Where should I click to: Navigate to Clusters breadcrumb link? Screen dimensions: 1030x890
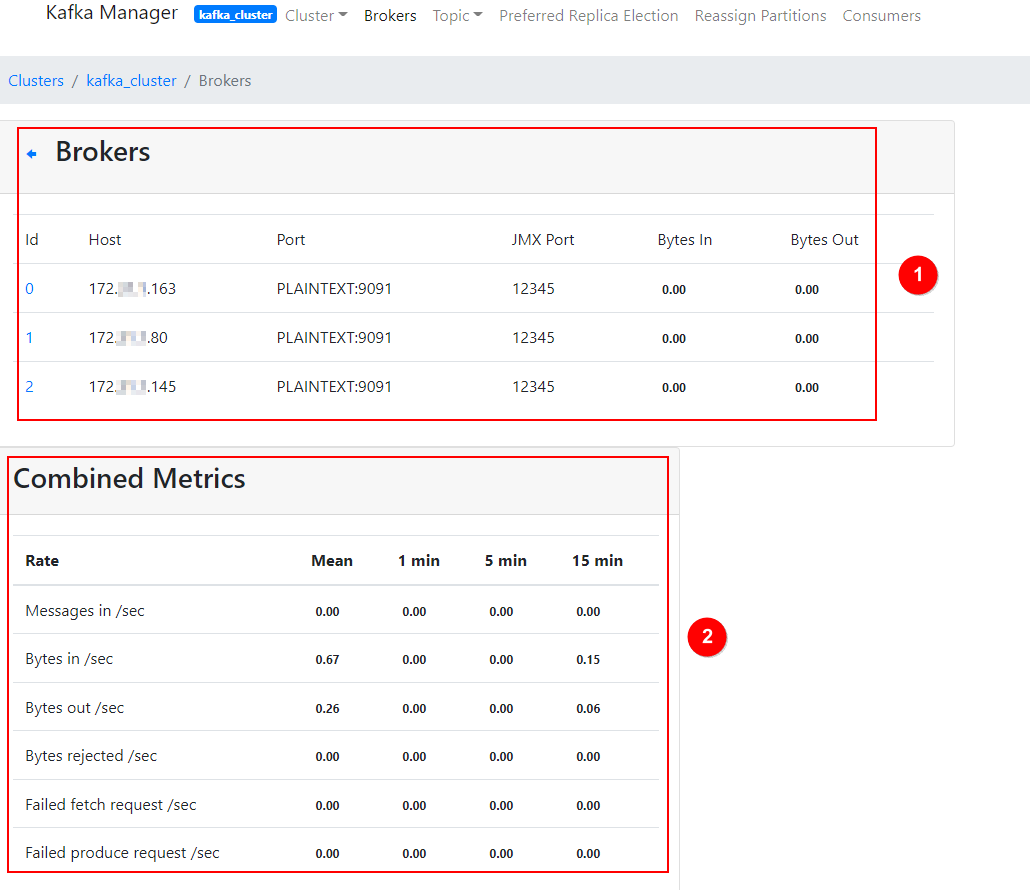tap(36, 81)
